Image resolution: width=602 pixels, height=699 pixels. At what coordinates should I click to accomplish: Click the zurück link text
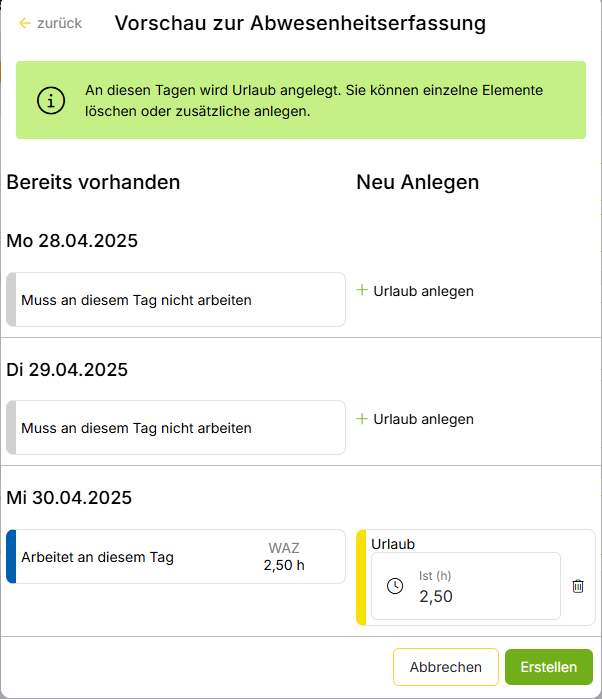59,23
